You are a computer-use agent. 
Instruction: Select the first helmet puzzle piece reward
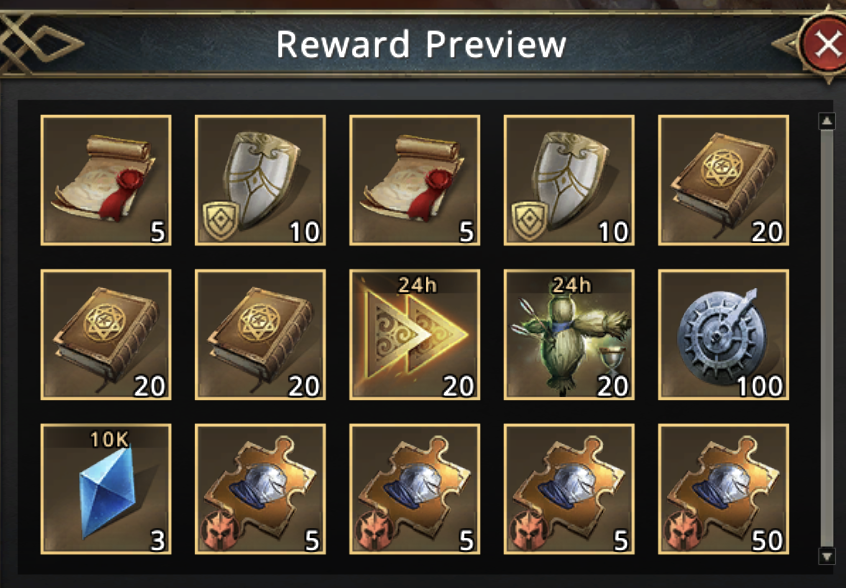260,489
